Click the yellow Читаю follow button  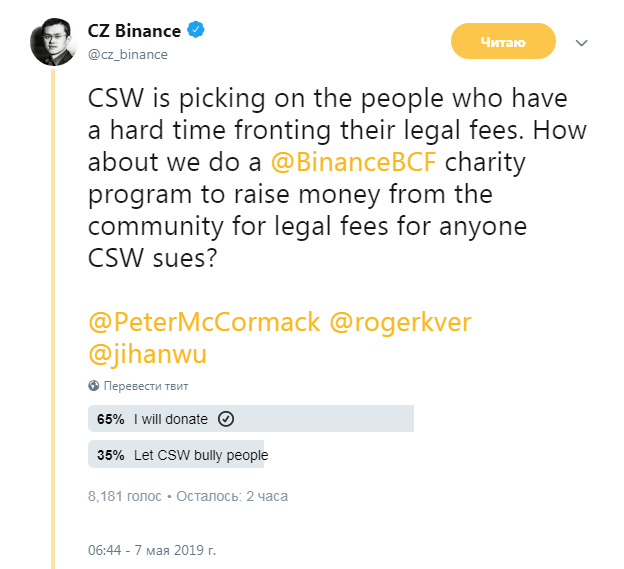click(503, 41)
